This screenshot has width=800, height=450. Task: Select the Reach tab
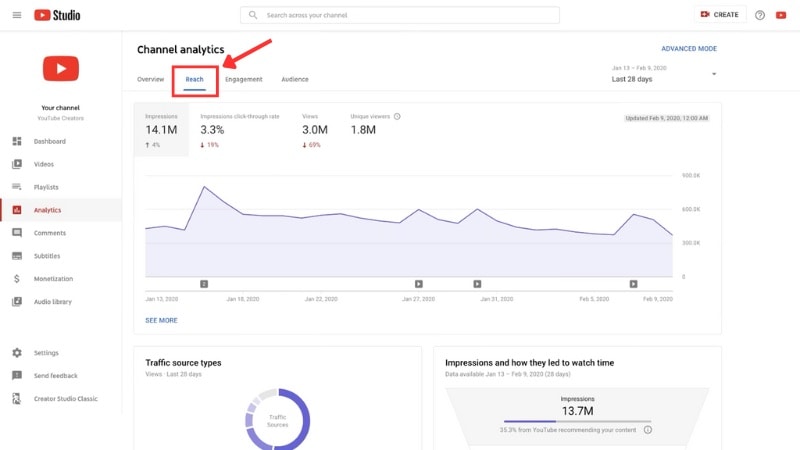[x=194, y=80]
